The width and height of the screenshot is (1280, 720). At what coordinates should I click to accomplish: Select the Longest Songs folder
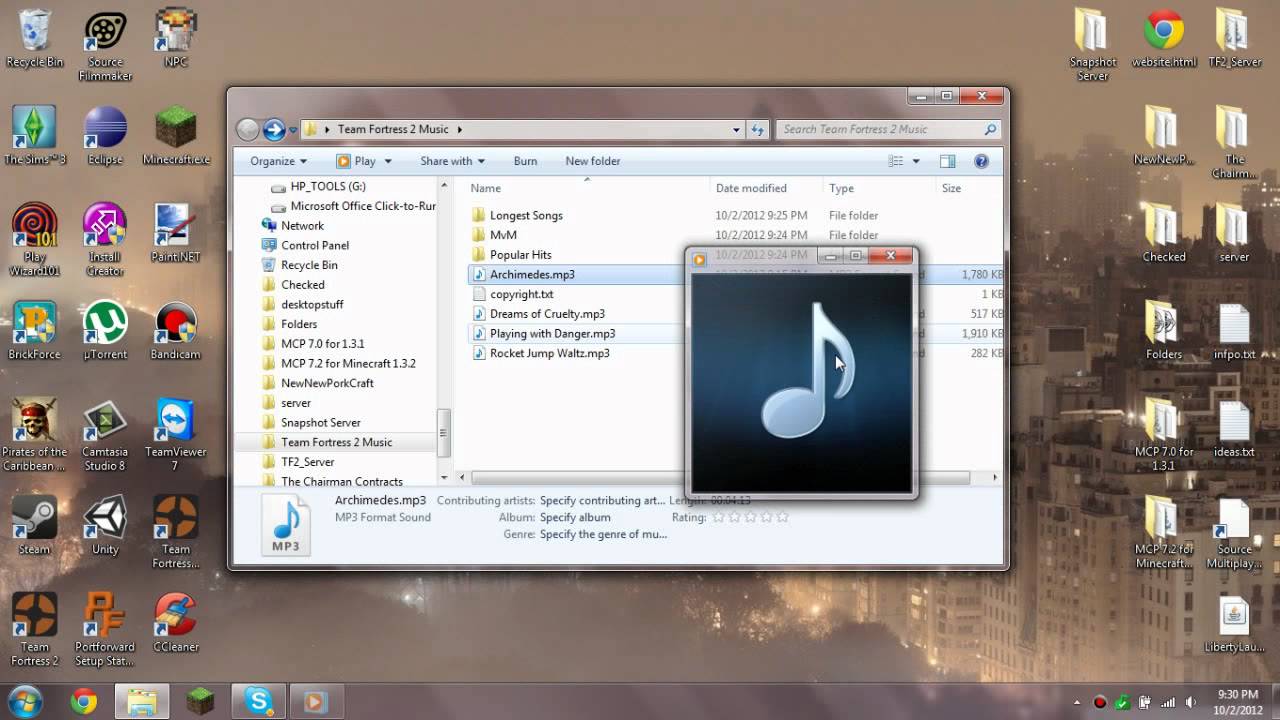click(x=526, y=215)
